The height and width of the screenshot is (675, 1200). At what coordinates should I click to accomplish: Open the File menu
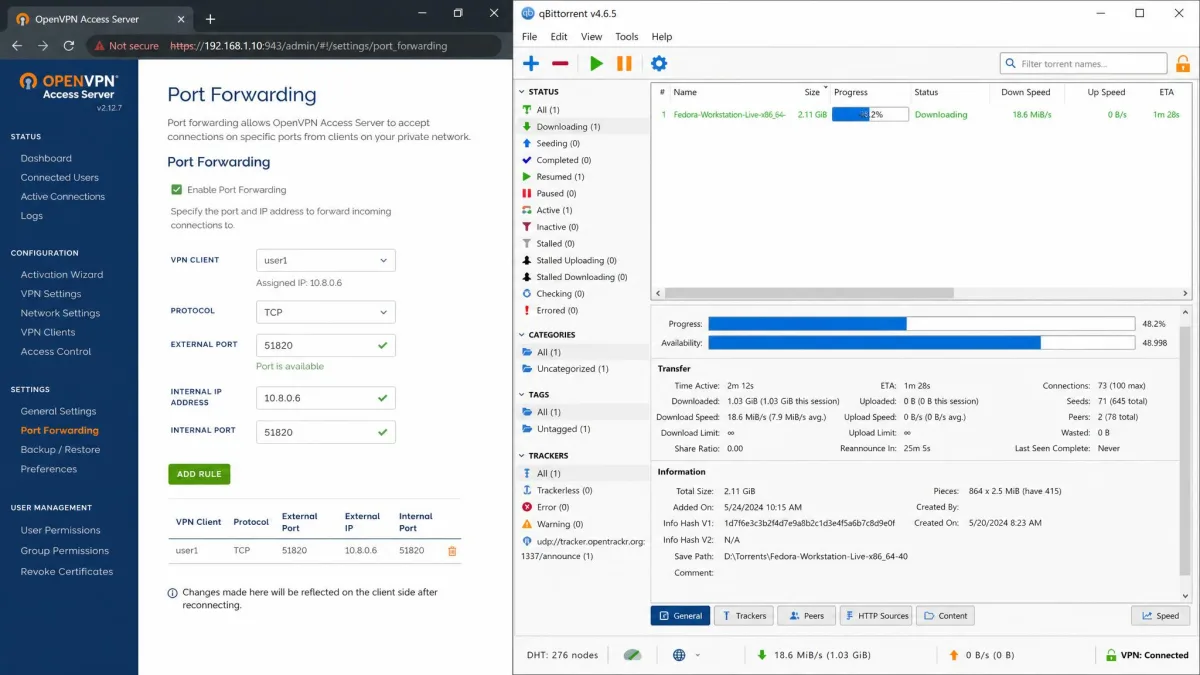tap(530, 37)
